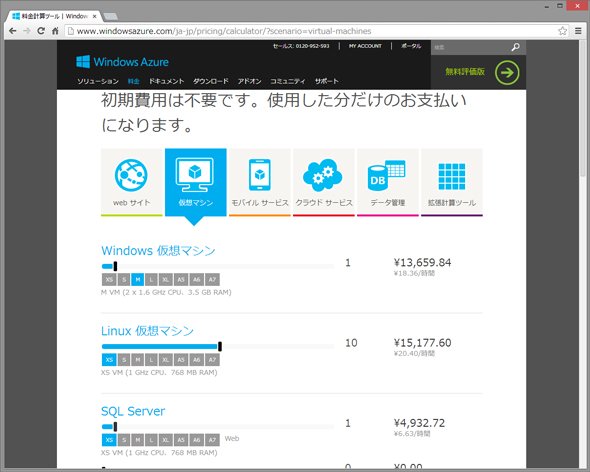Click the browser Forward arrow
Screen dimensions: 590x472
point(27,31)
